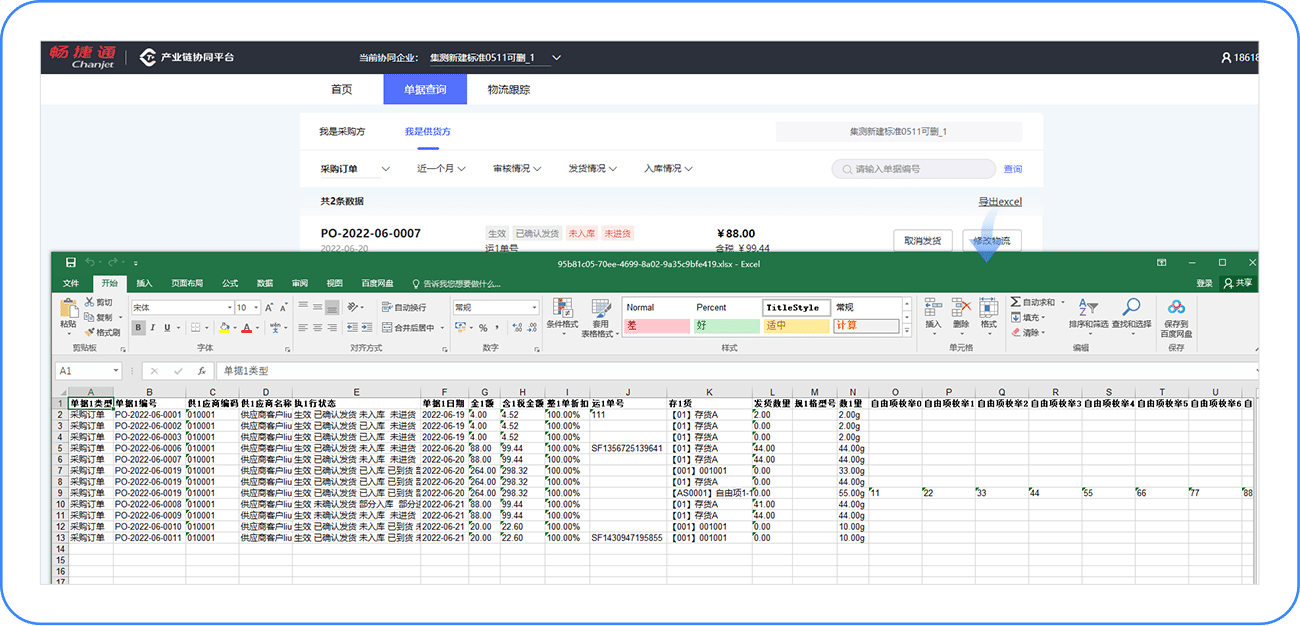Click the comma style number format
The image size is (1300, 626).
(497, 328)
